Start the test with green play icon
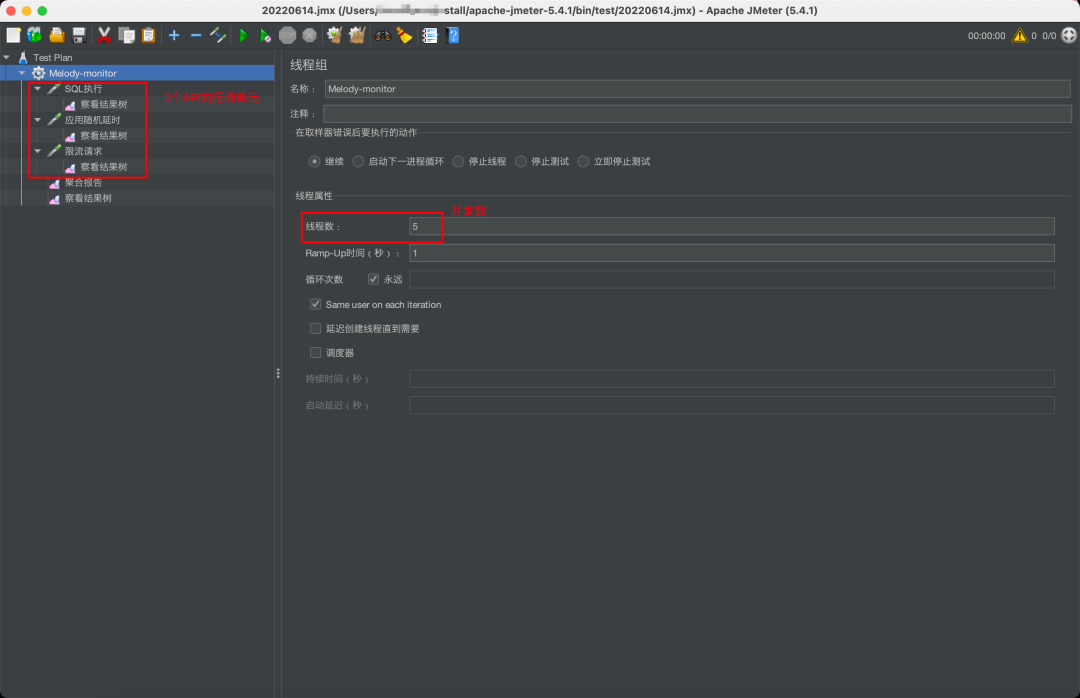 click(243, 35)
